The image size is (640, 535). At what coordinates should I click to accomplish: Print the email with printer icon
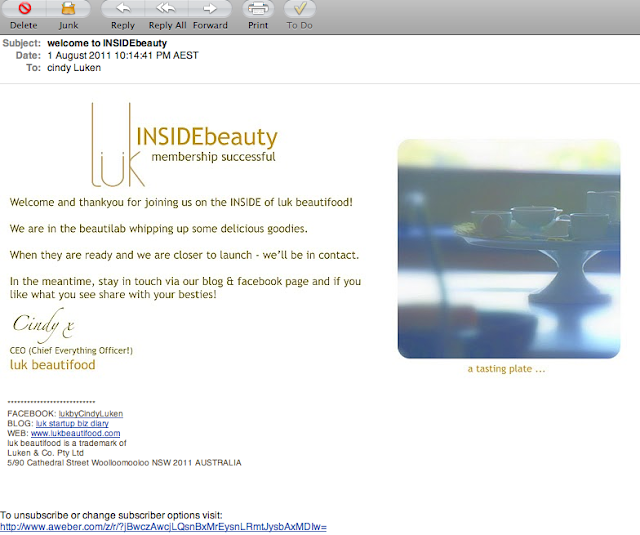click(258, 8)
